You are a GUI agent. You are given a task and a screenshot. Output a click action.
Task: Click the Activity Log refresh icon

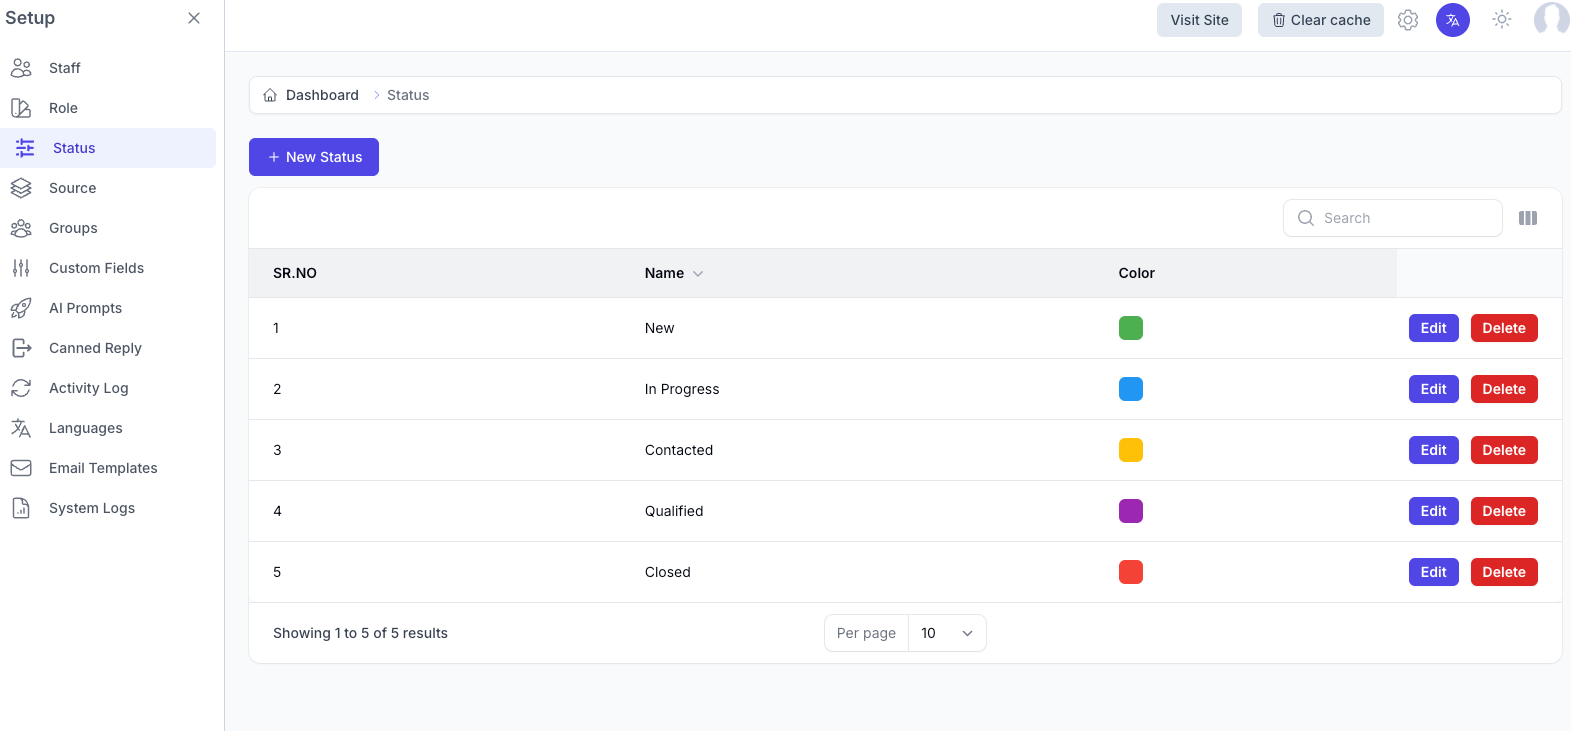[x=21, y=388]
